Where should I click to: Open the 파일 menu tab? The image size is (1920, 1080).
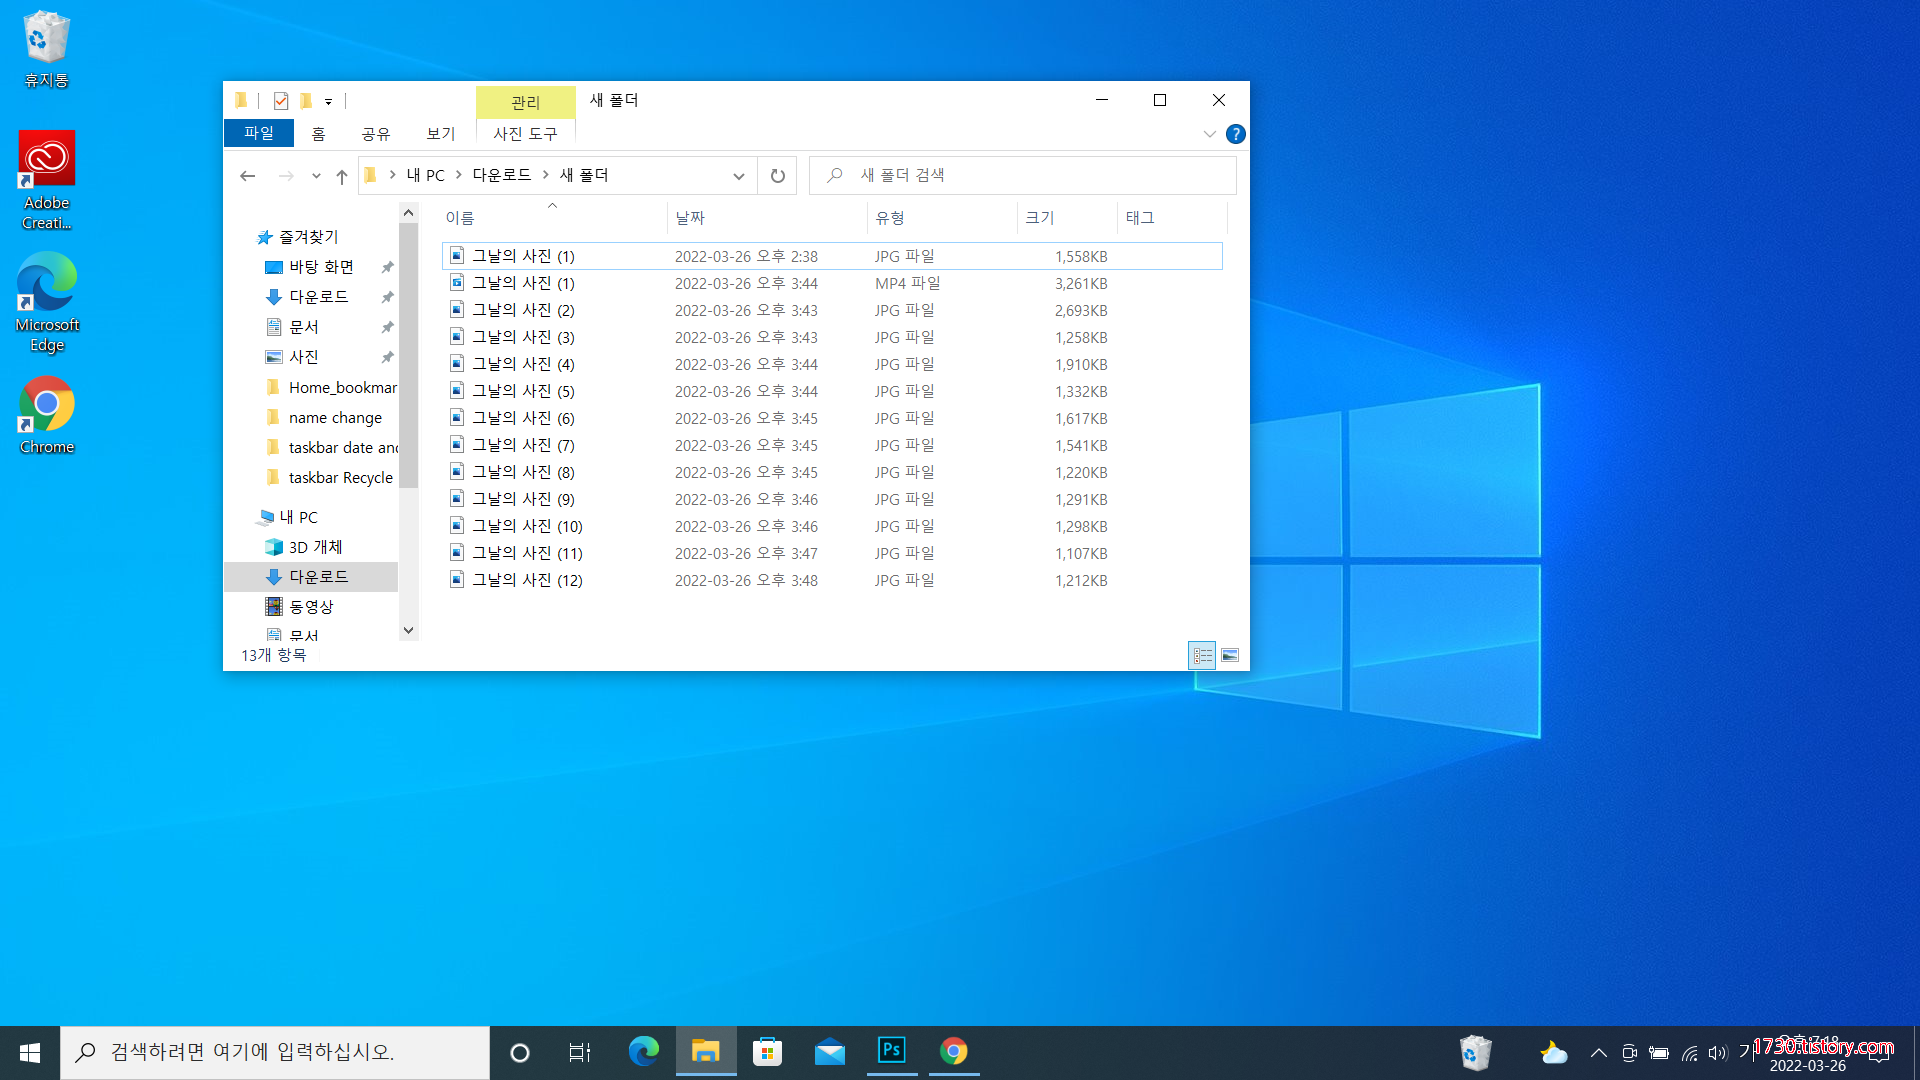click(258, 133)
